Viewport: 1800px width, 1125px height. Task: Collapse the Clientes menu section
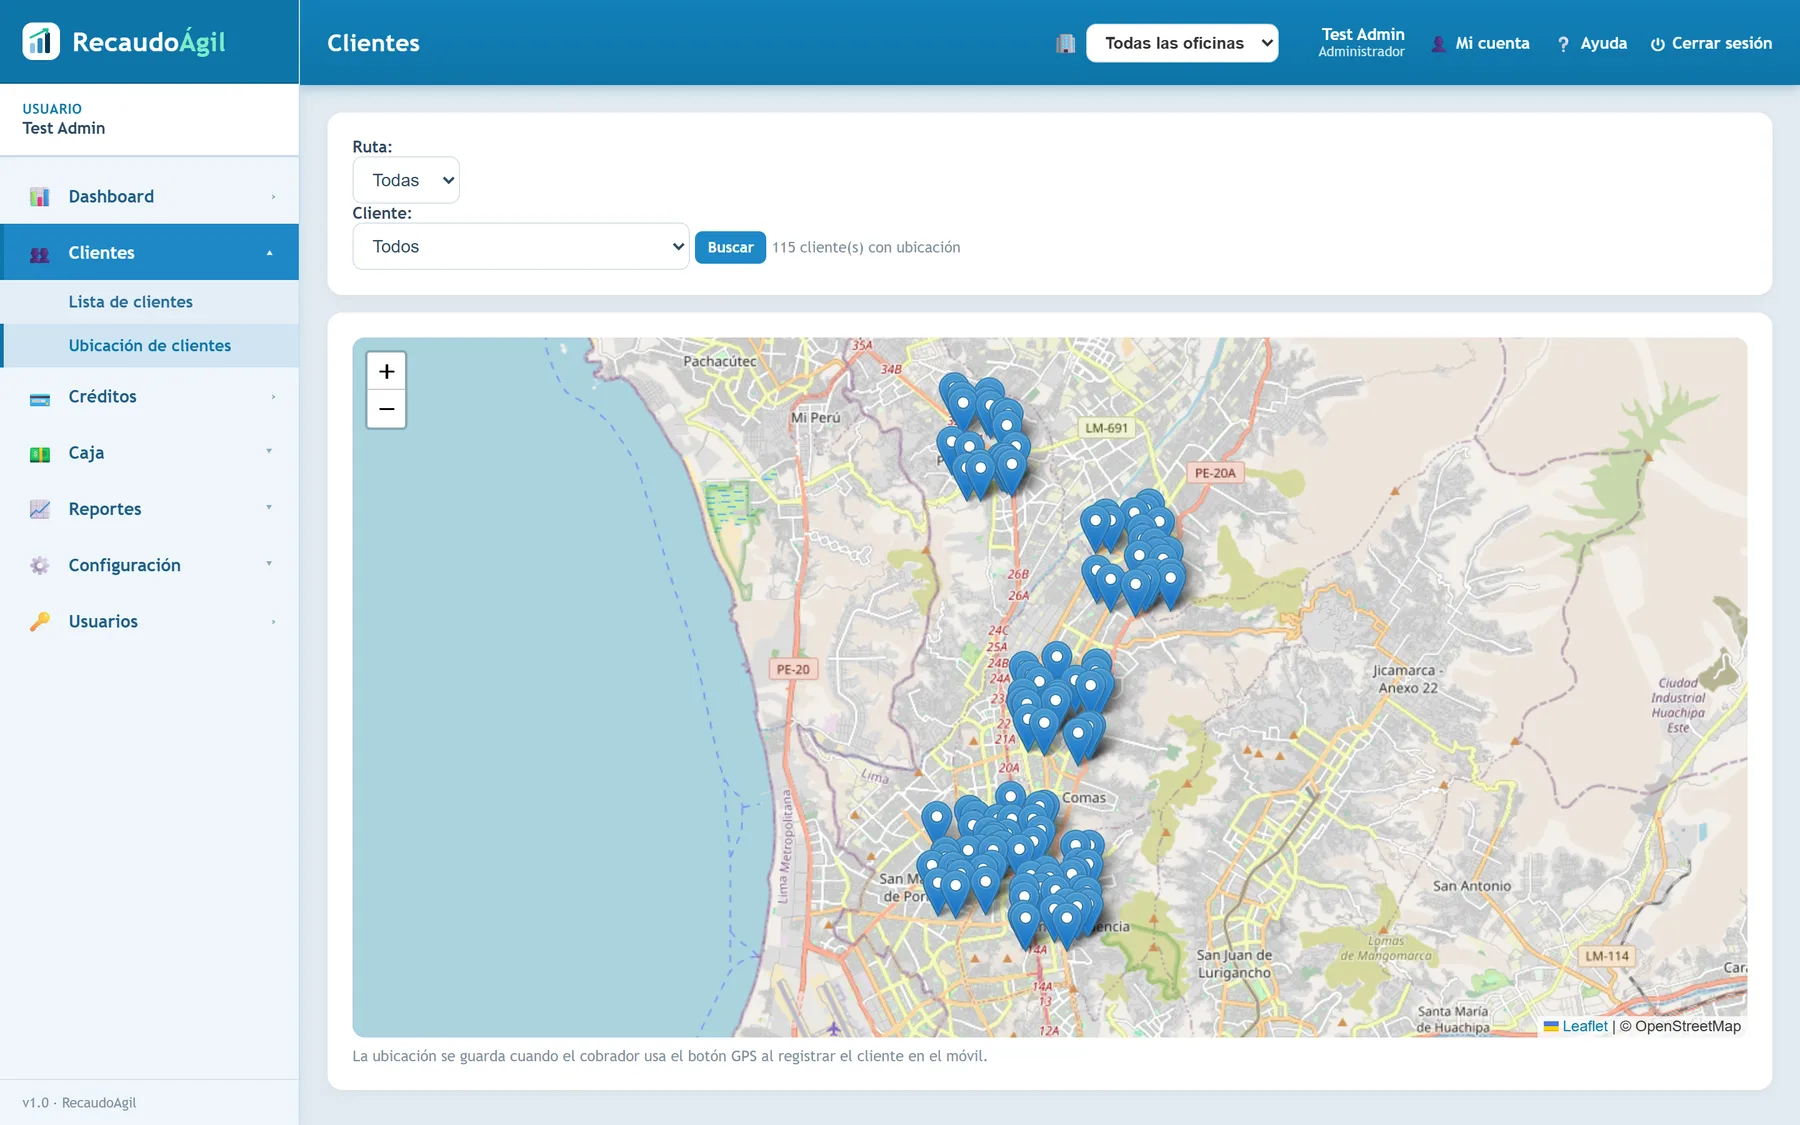pyautogui.click(x=150, y=252)
